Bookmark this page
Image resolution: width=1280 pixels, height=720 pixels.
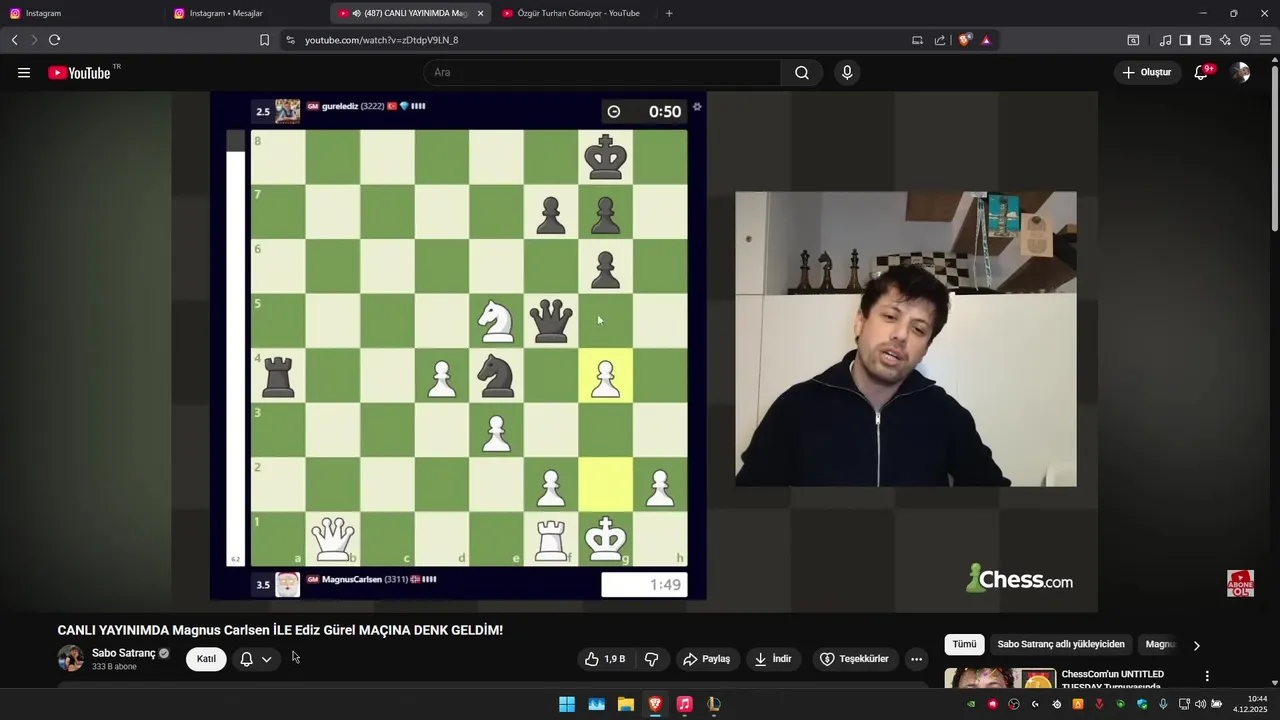pos(264,40)
